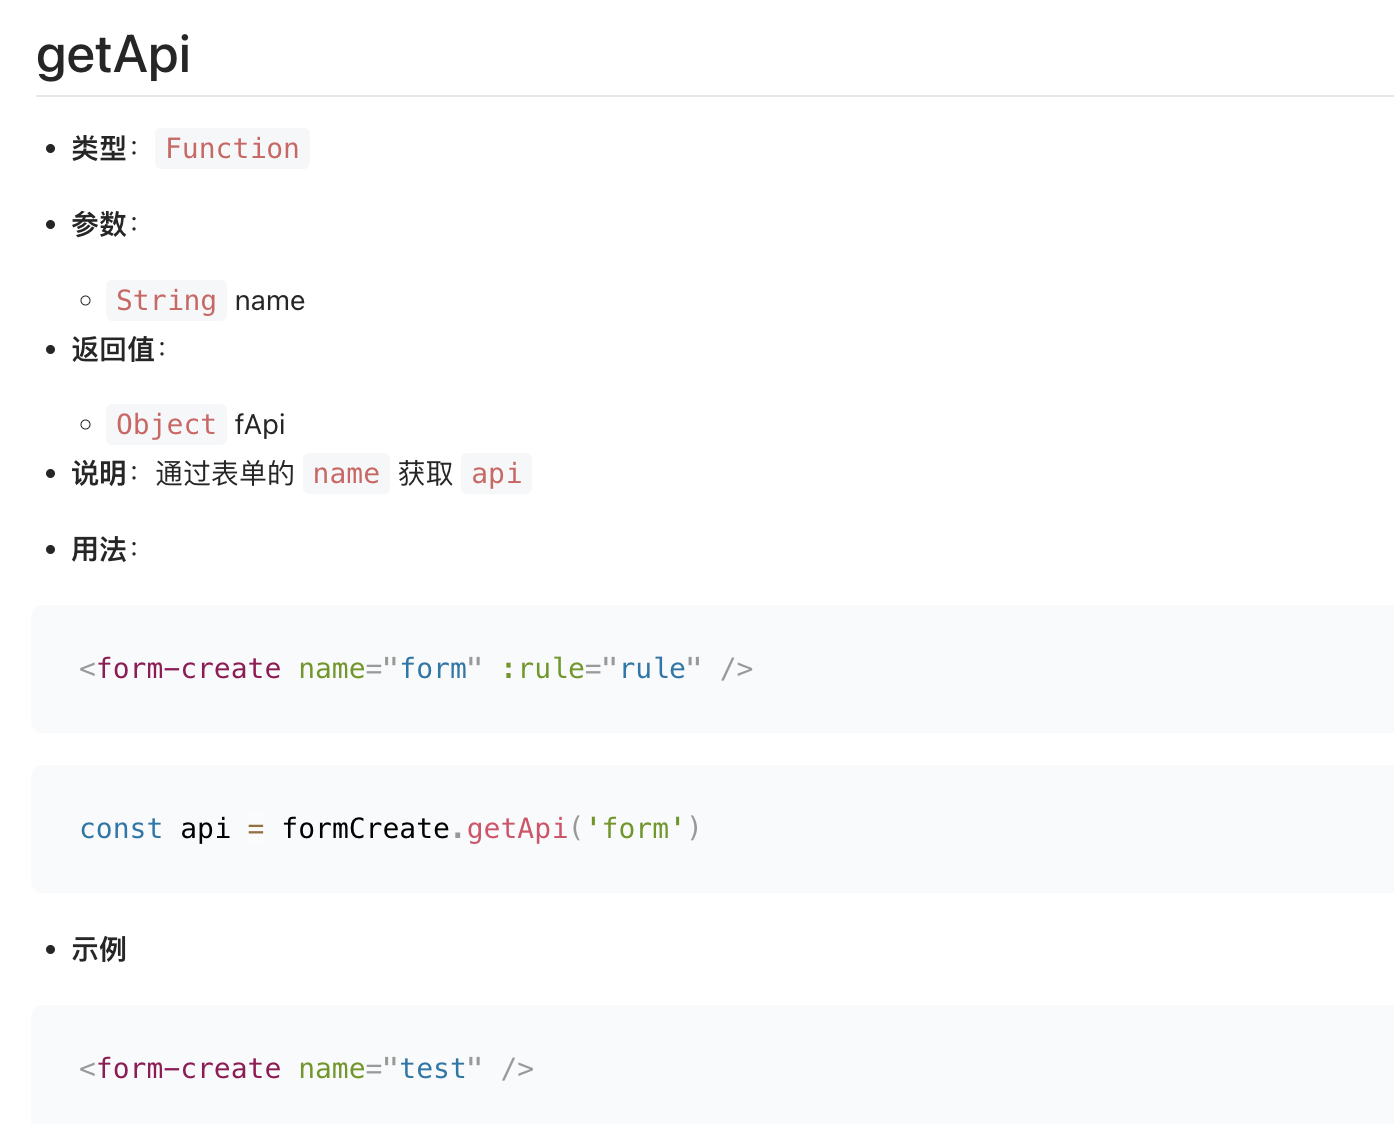Click the 类型 type label

[x=99, y=148]
